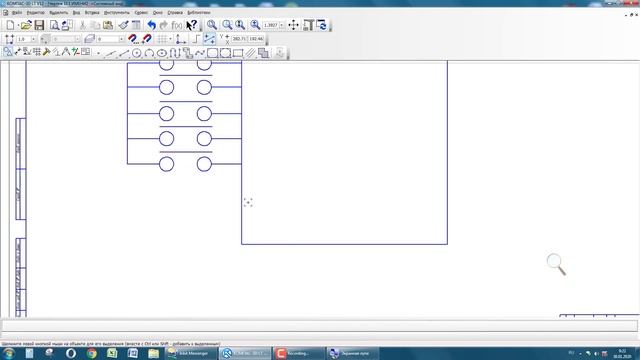The height and width of the screenshot is (360, 640).
Task: Select the Hatch fill tool
Action: point(251,53)
